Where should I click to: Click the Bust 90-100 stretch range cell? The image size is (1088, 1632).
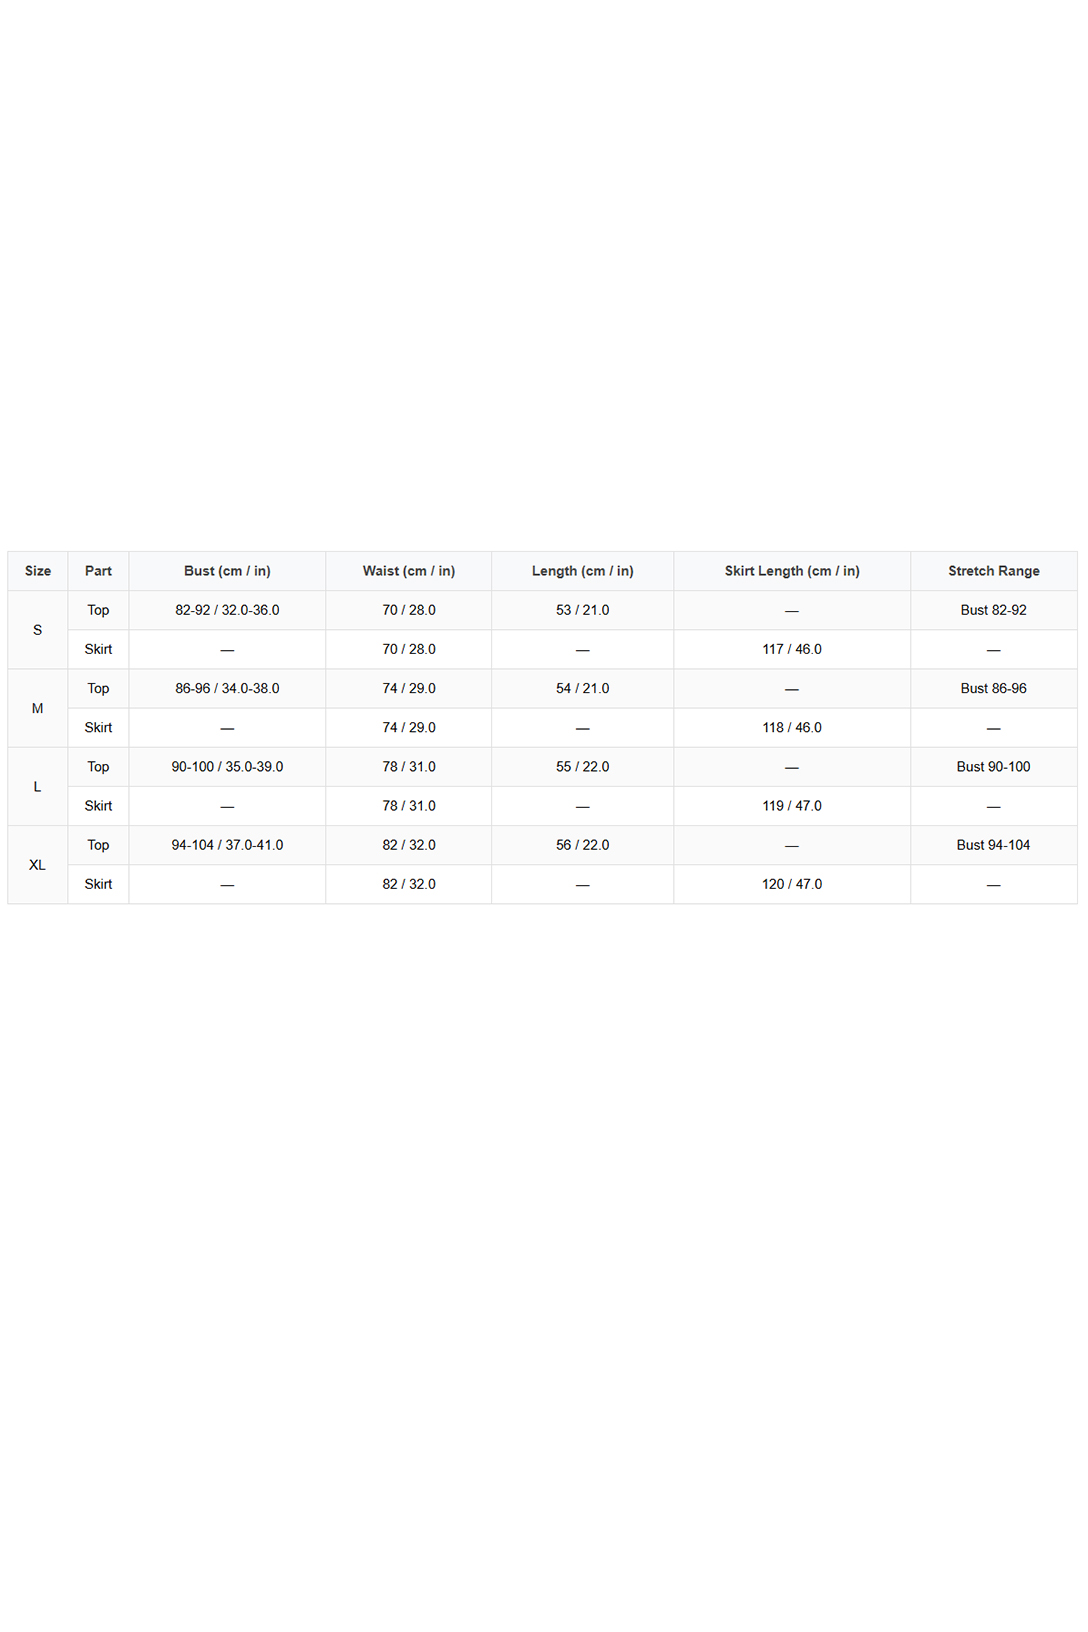point(994,767)
